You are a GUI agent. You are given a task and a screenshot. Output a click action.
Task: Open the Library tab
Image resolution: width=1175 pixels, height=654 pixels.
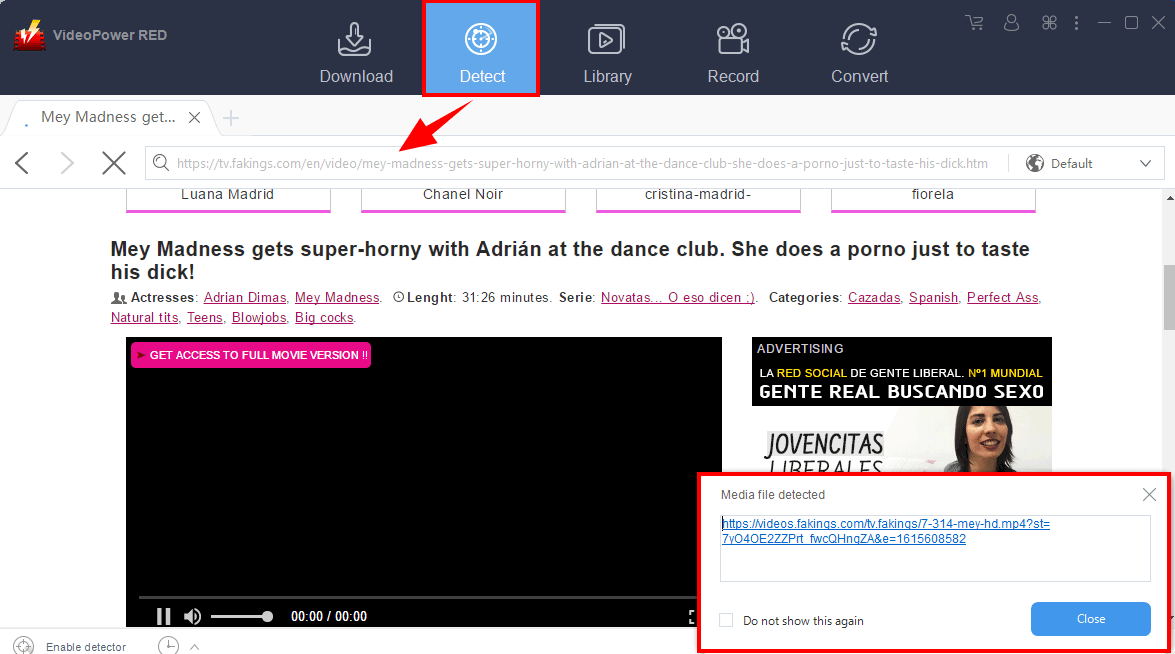[607, 53]
